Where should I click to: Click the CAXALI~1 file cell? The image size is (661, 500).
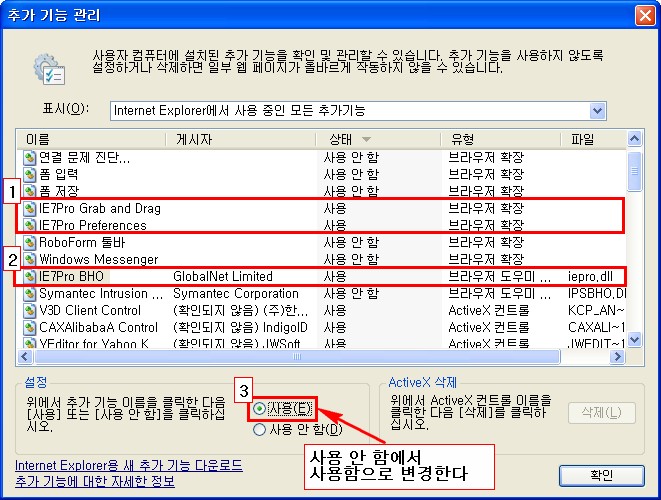[597, 327]
